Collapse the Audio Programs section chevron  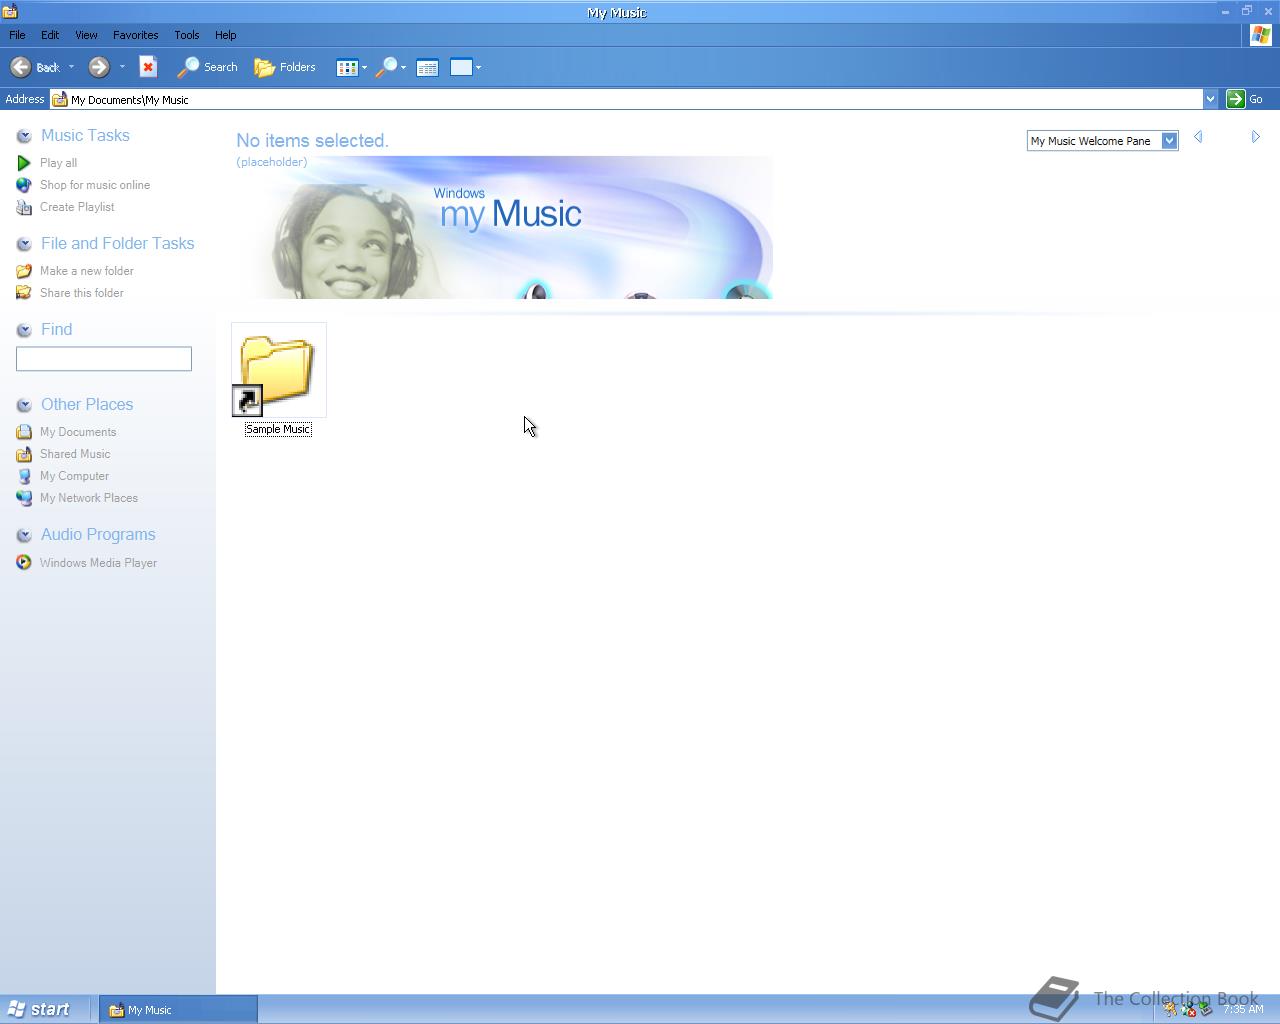pyautogui.click(x=24, y=535)
